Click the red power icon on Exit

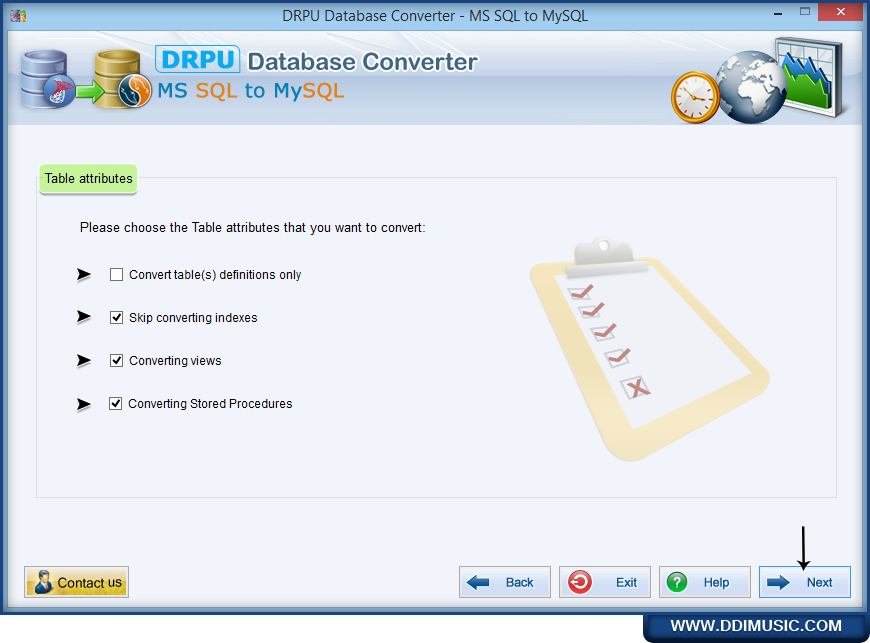pos(580,582)
